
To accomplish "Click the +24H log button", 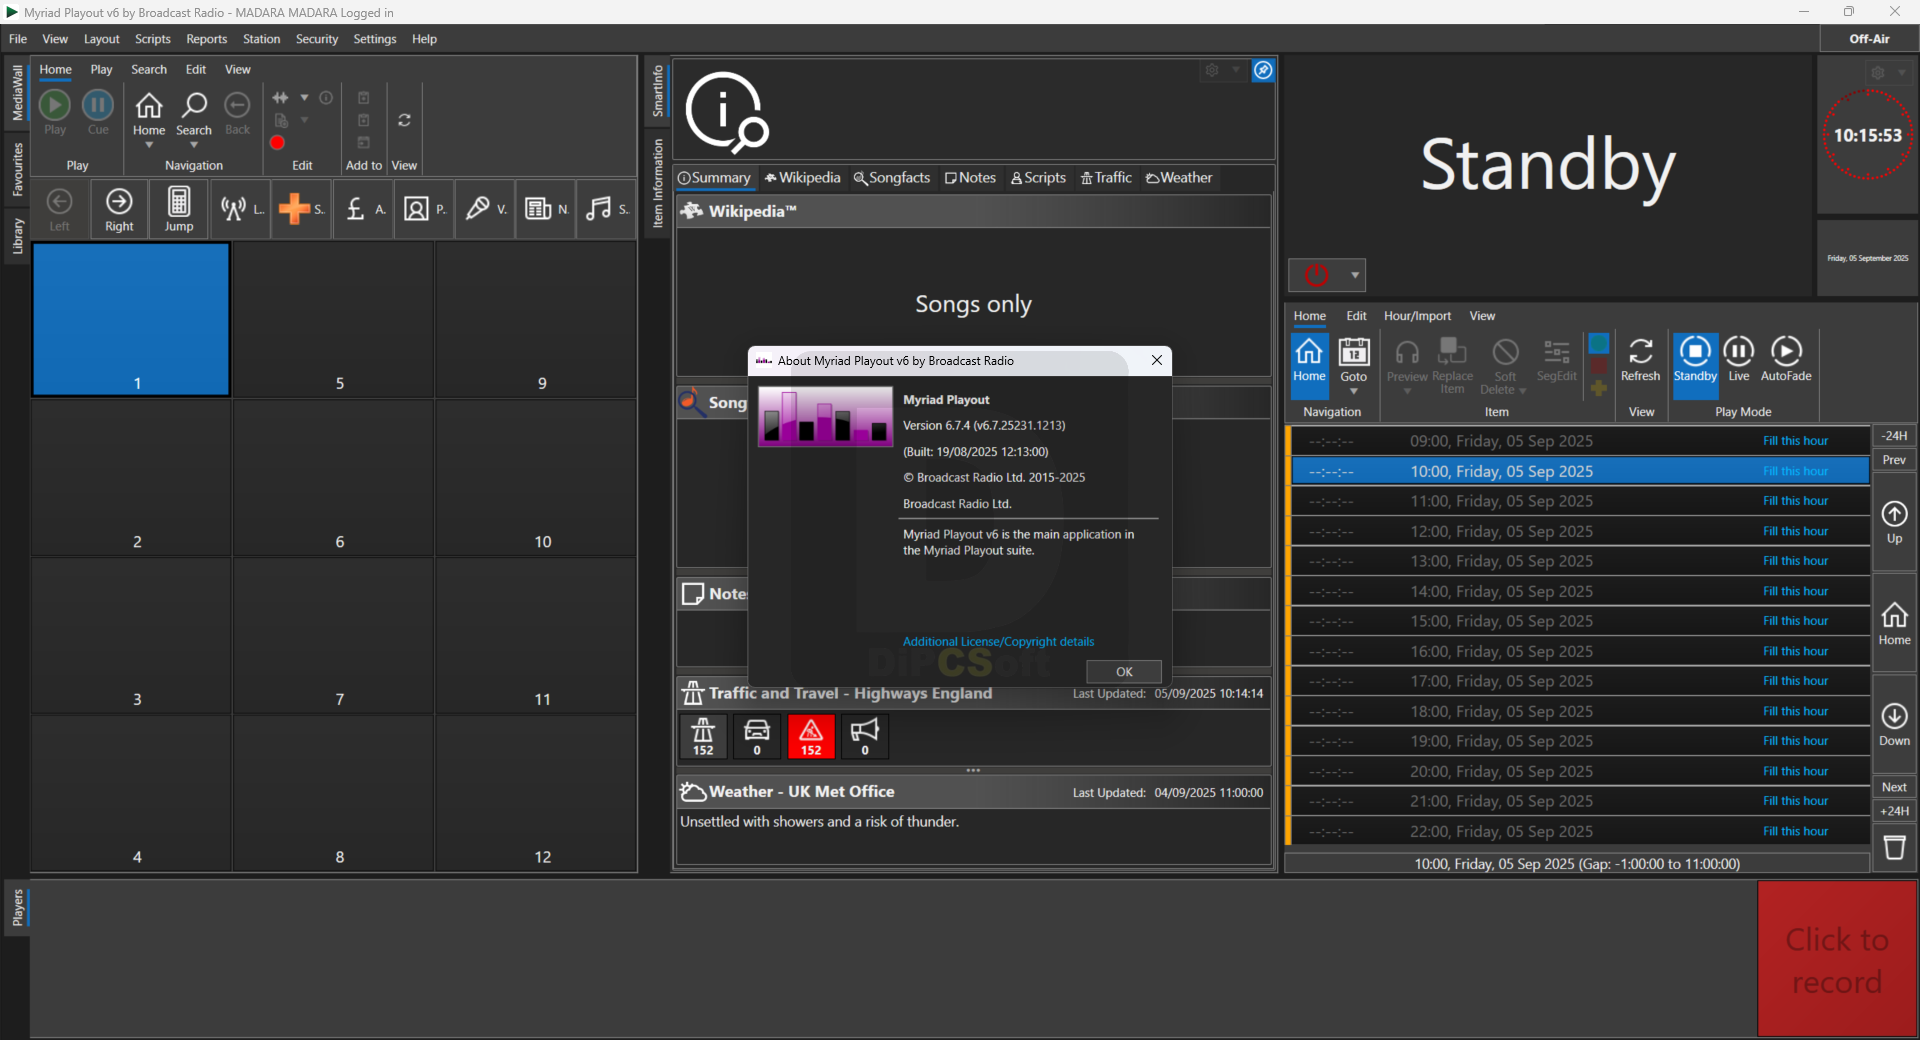I will point(1894,811).
